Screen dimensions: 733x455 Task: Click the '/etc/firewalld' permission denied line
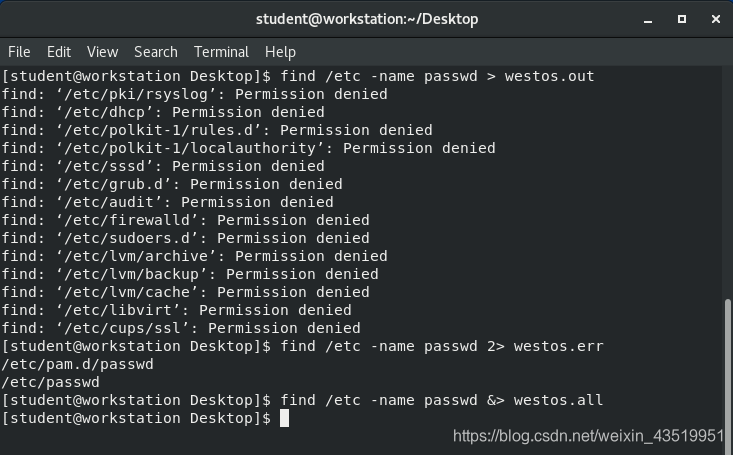(185, 220)
